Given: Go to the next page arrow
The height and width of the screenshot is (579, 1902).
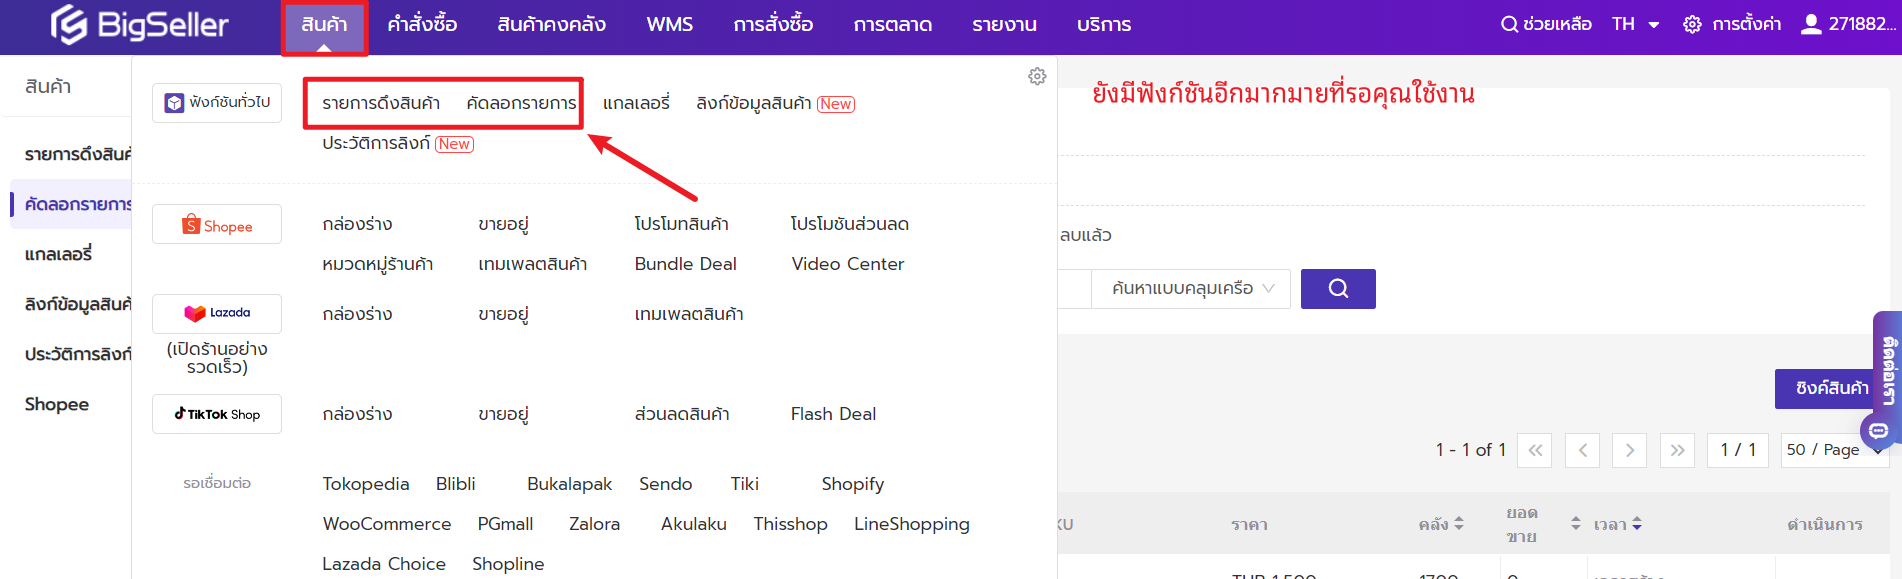Looking at the screenshot, I should pyautogui.click(x=1629, y=450).
